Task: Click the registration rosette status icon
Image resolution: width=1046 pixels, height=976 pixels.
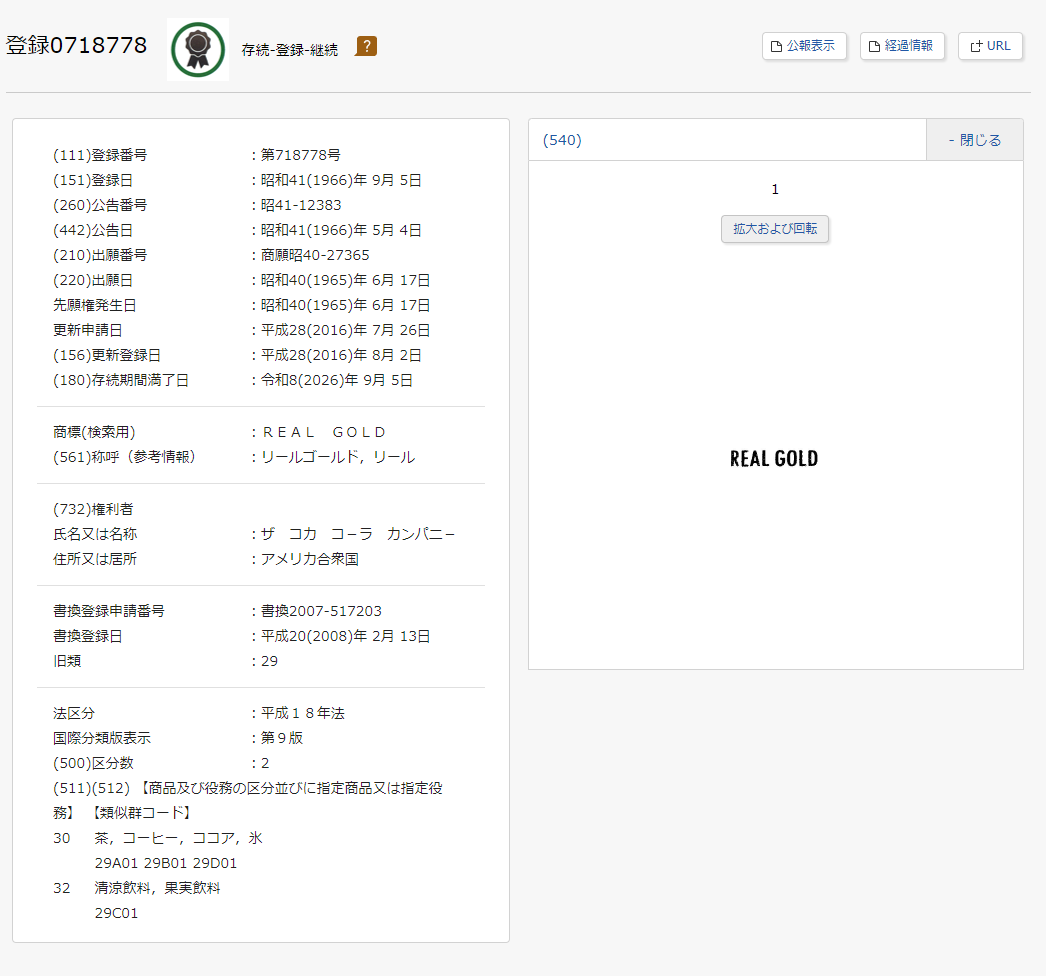Action: coord(197,49)
